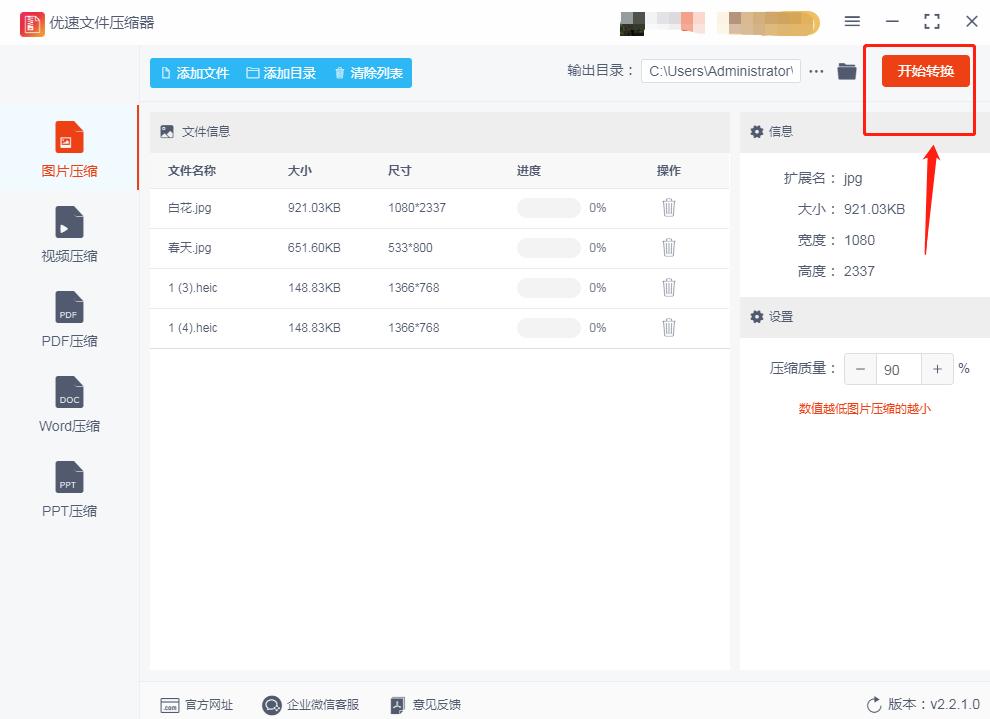Open the PDF压缩 tool

[68, 317]
